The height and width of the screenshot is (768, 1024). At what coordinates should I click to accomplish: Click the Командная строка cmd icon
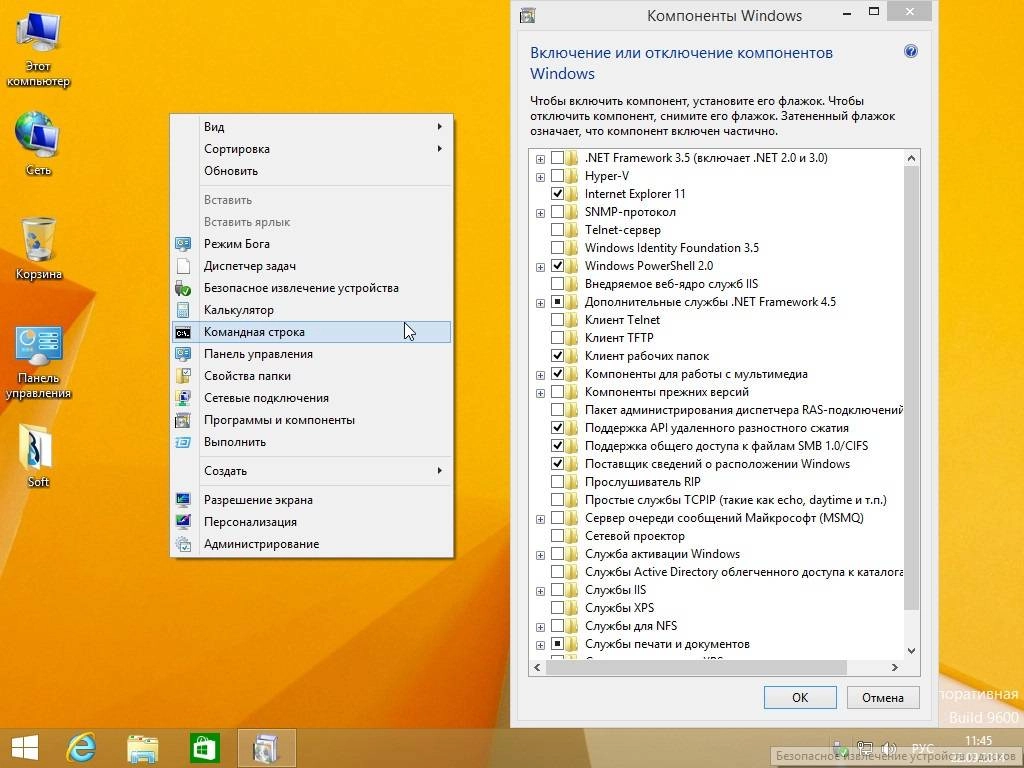183,332
